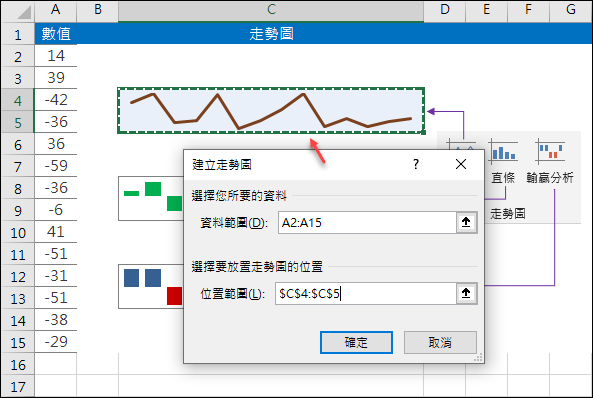
Task: Select the cell with value 36 in row 6
Action: pyautogui.click(x=56, y=144)
